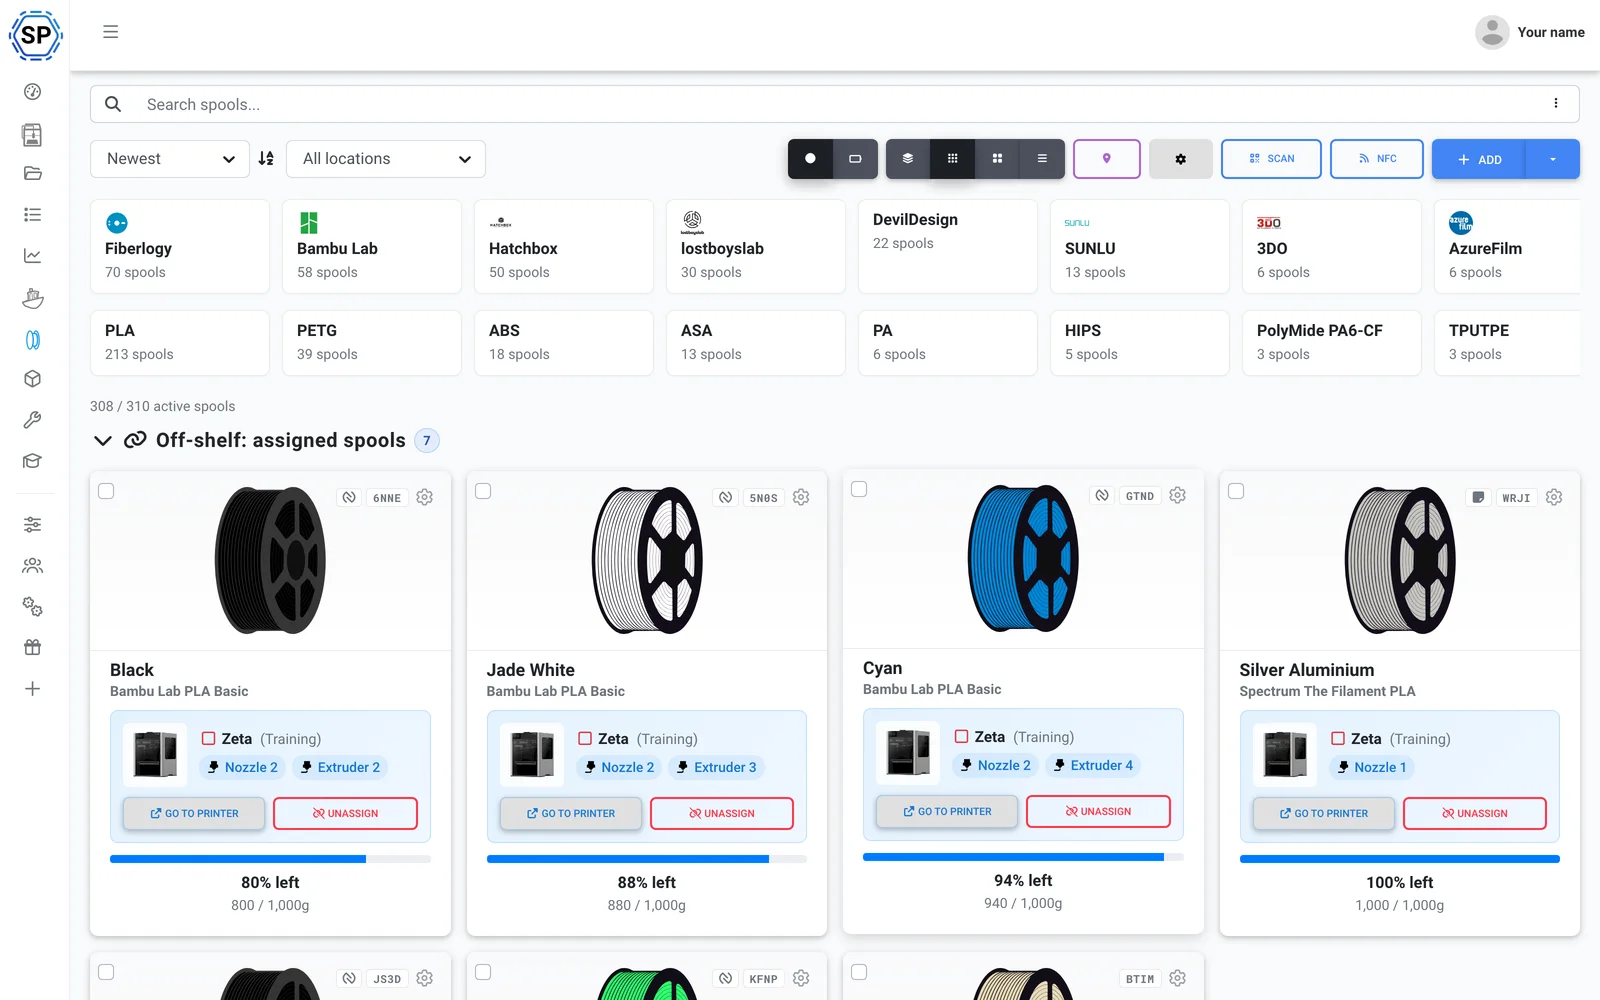
Task: Click the SP logo
Action: [x=36, y=35]
